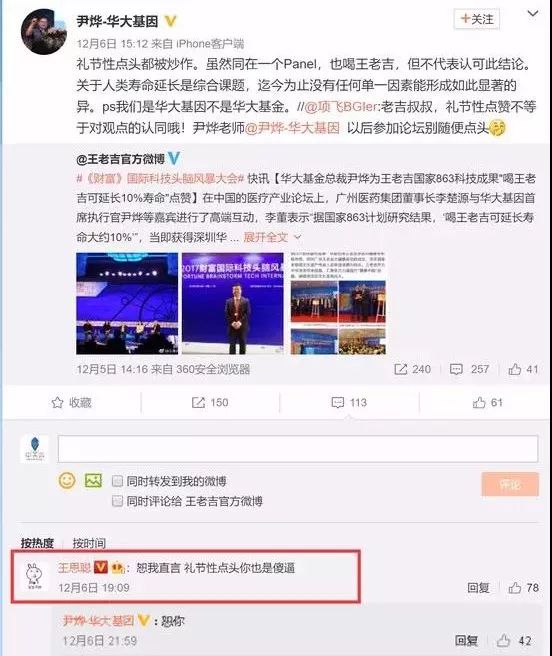Open the comments tab showing 113
The height and width of the screenshot is (656, 552).
pos(349,402)
